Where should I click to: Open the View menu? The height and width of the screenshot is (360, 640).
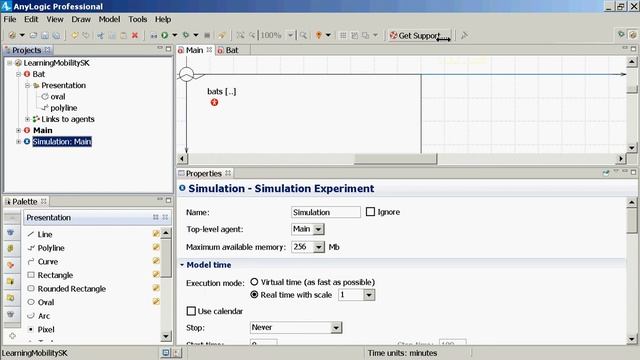[55, 19]
